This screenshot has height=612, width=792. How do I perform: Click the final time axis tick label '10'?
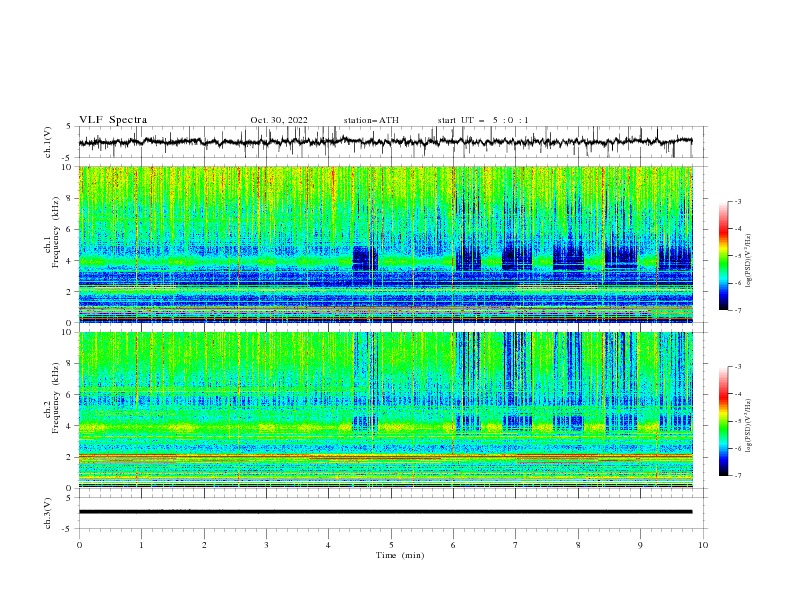703,545
